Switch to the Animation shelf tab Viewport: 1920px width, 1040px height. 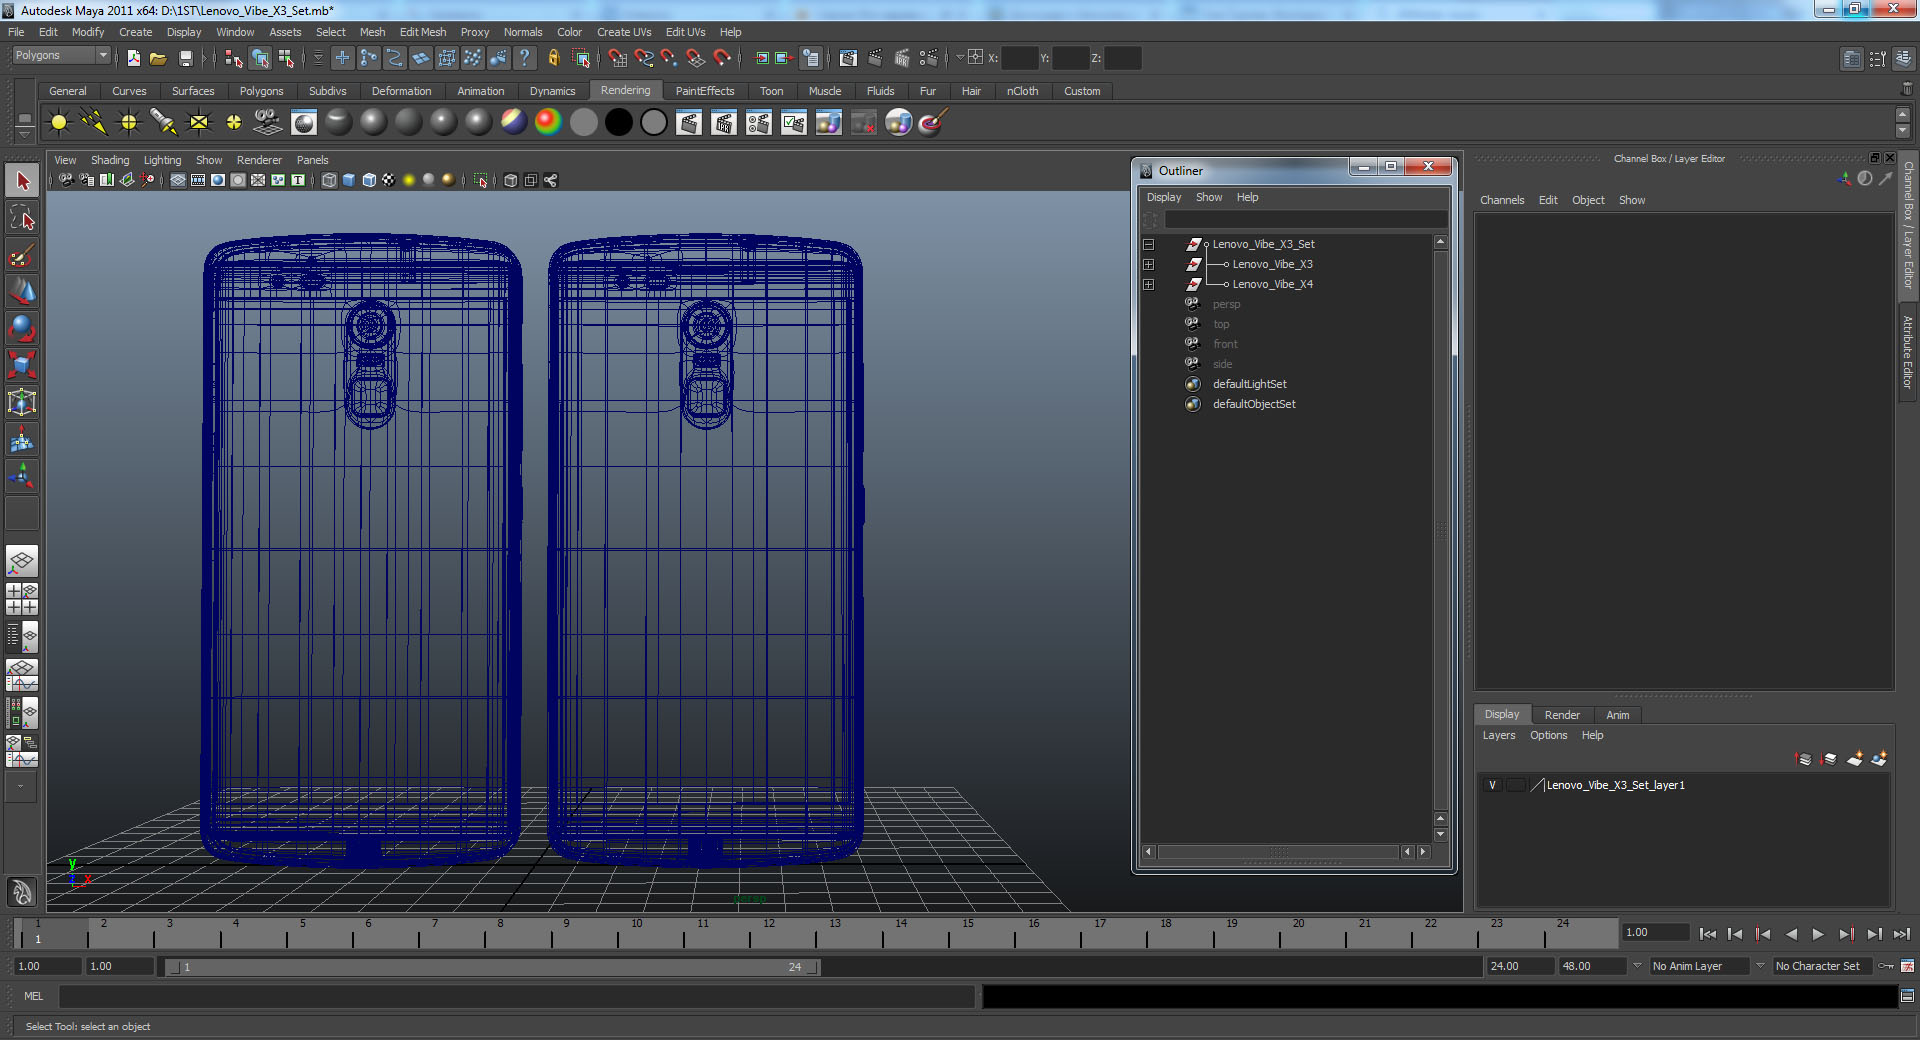(x=481, y=91)
